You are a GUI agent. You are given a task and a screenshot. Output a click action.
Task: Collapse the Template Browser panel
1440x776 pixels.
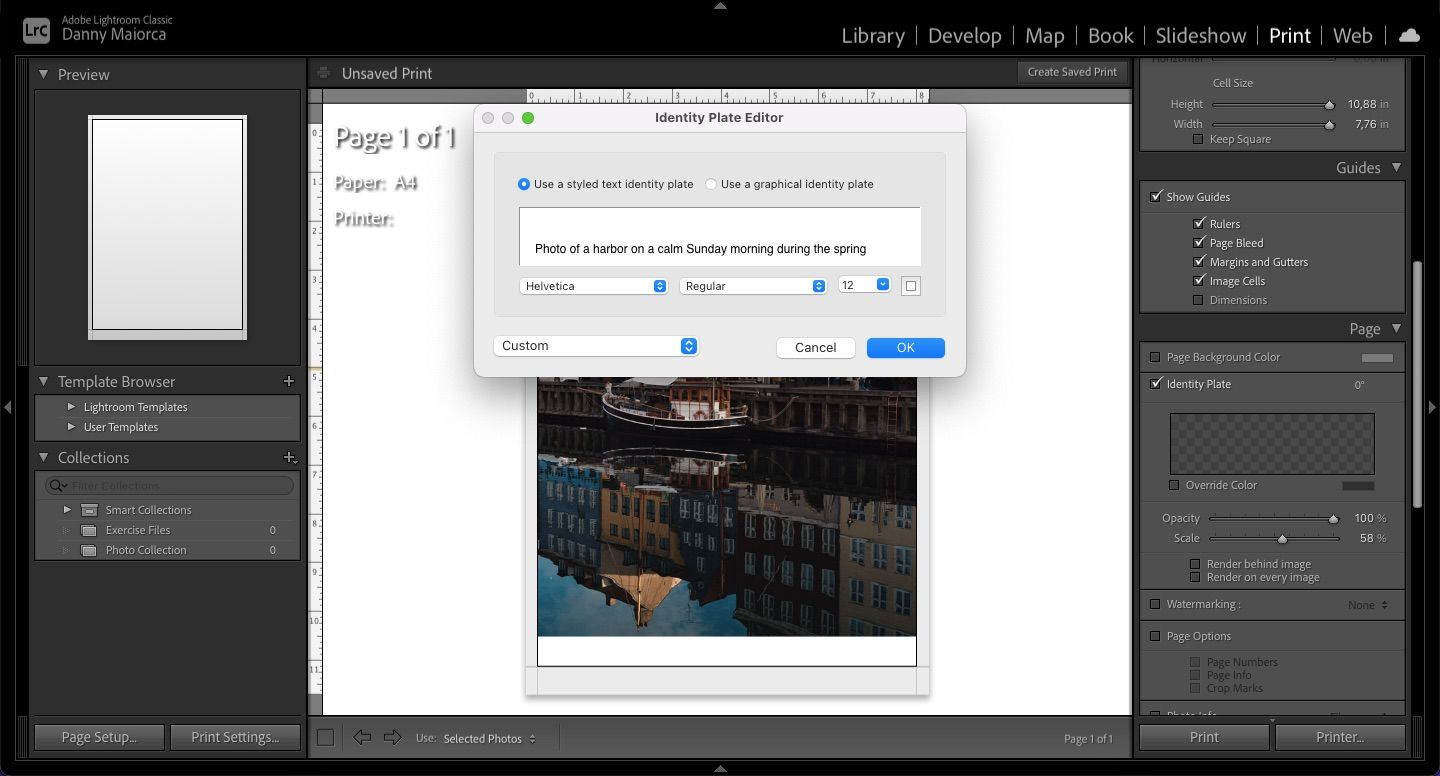click(44, 381)
